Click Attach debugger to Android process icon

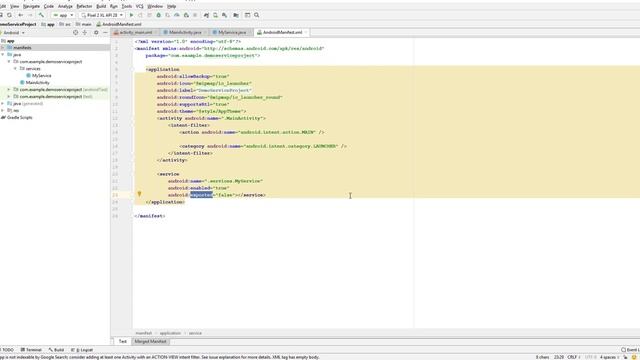click(186, 15)
